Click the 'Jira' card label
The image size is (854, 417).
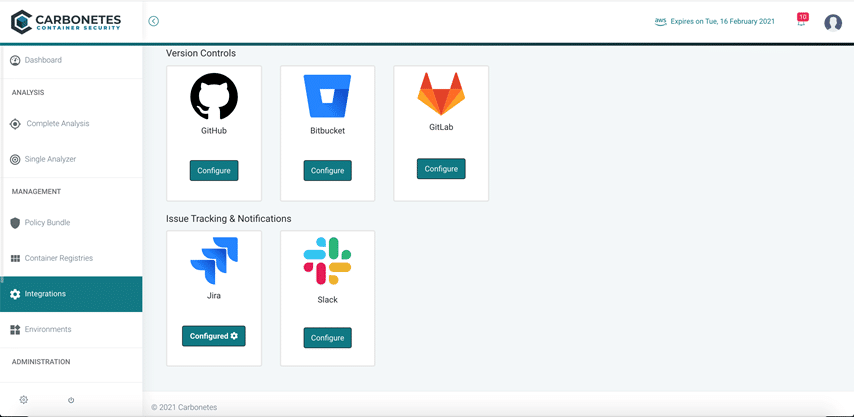point(214,296)
